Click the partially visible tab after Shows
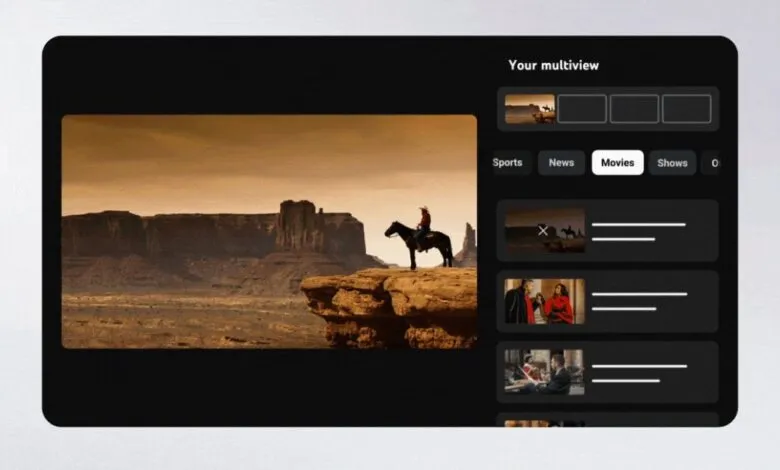Screen dimensions: 780x470 coord(712,163)
